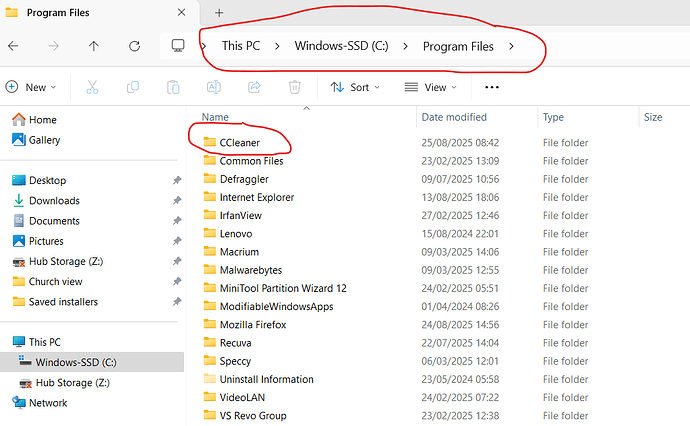Open the New item dropdown
Viewport: 690px width, 426px height.
click(31, 87)
